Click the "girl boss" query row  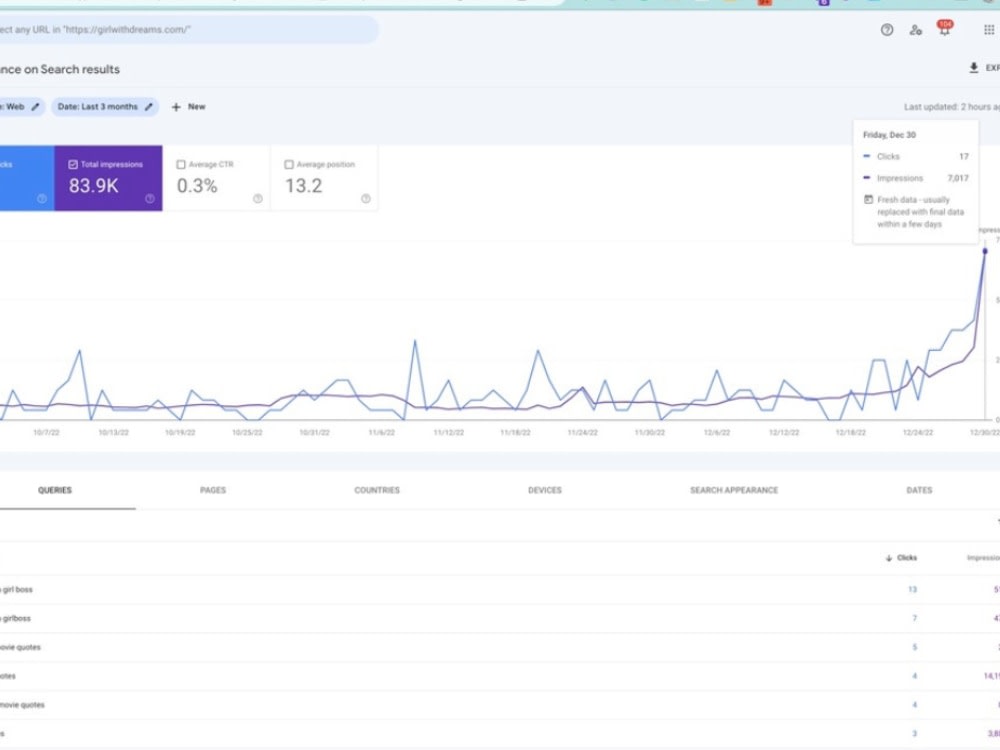tap(500, 589)
